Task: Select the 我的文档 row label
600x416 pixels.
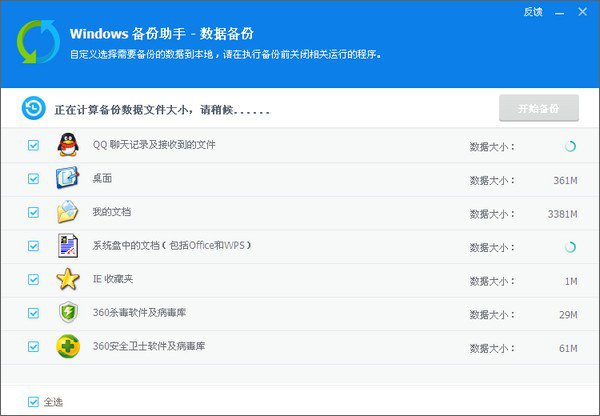Action: pos(112,212)
